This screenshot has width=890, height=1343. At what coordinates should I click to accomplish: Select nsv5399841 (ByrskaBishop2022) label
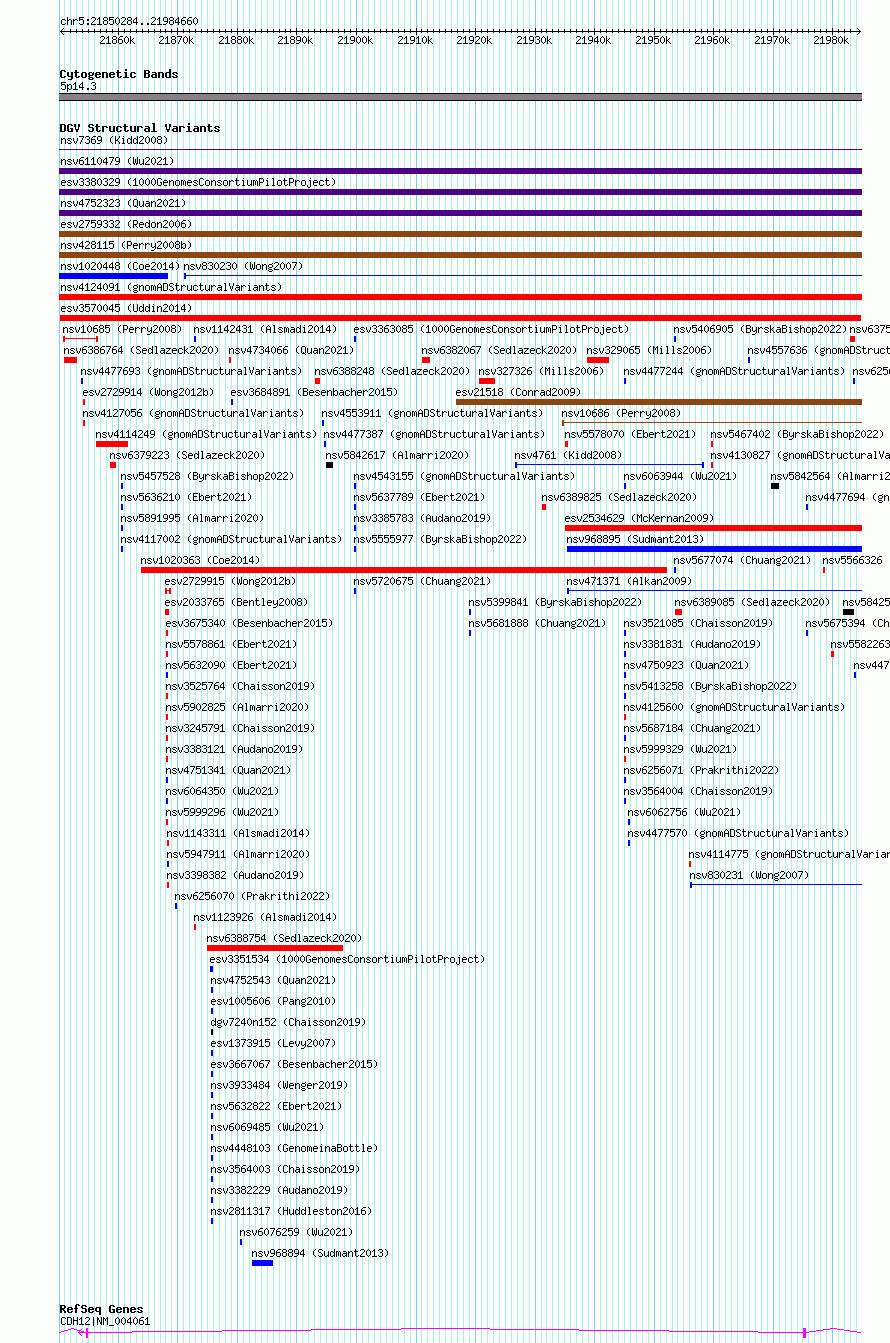point(555,602)
